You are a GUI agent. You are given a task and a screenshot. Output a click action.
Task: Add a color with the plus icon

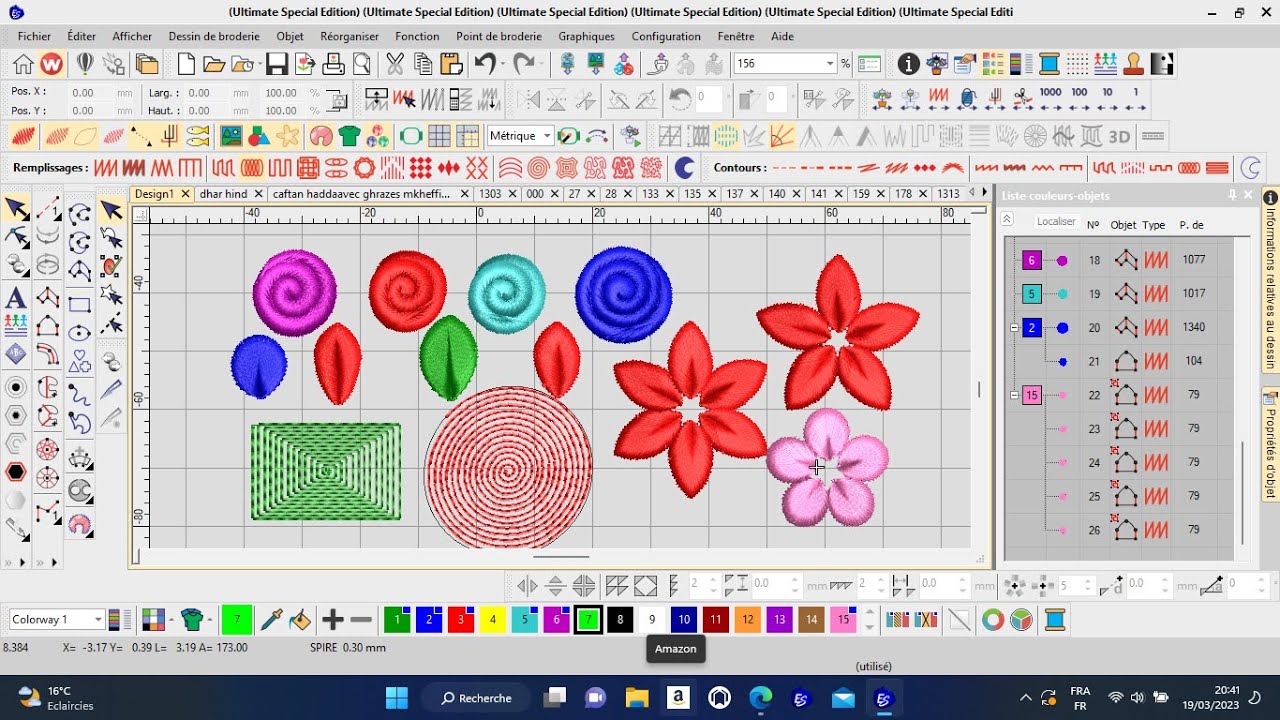(x=333, y=620)
